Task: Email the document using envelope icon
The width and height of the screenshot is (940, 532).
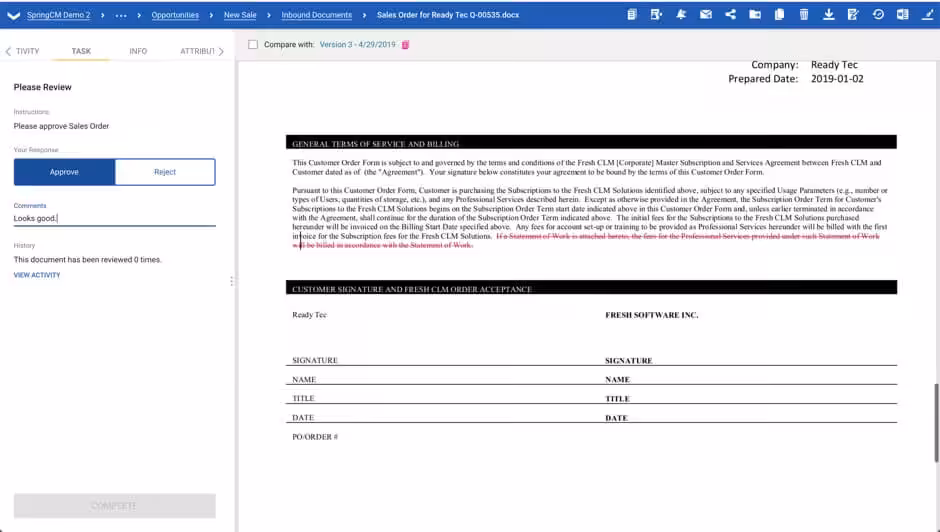Action: tap(706, 14)
